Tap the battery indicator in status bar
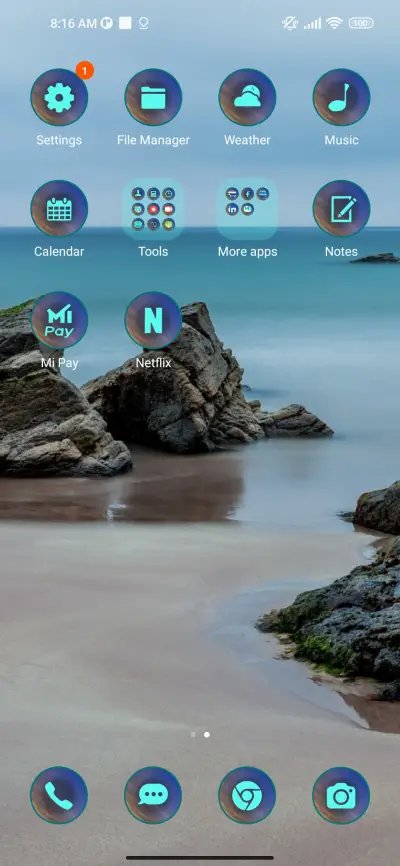 click(361, 23)
